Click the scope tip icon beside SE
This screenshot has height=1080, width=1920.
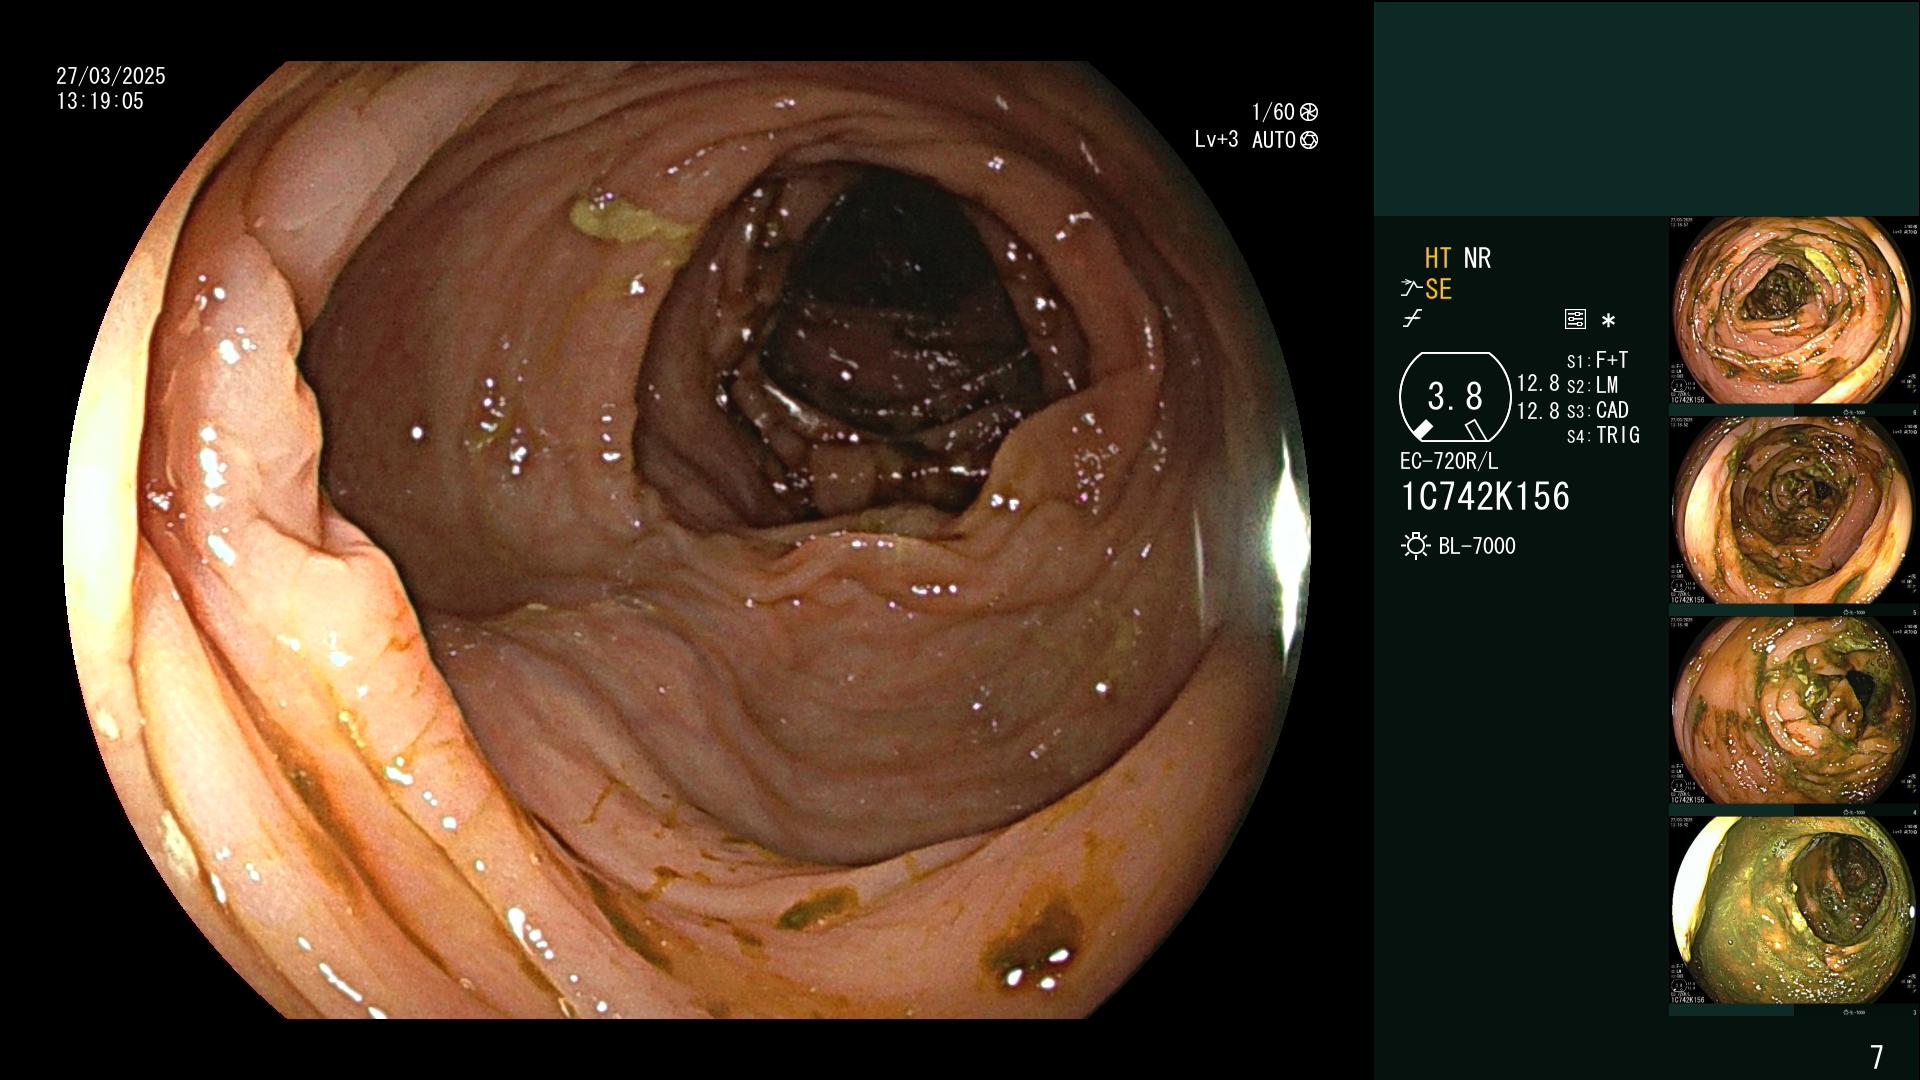1410,290
